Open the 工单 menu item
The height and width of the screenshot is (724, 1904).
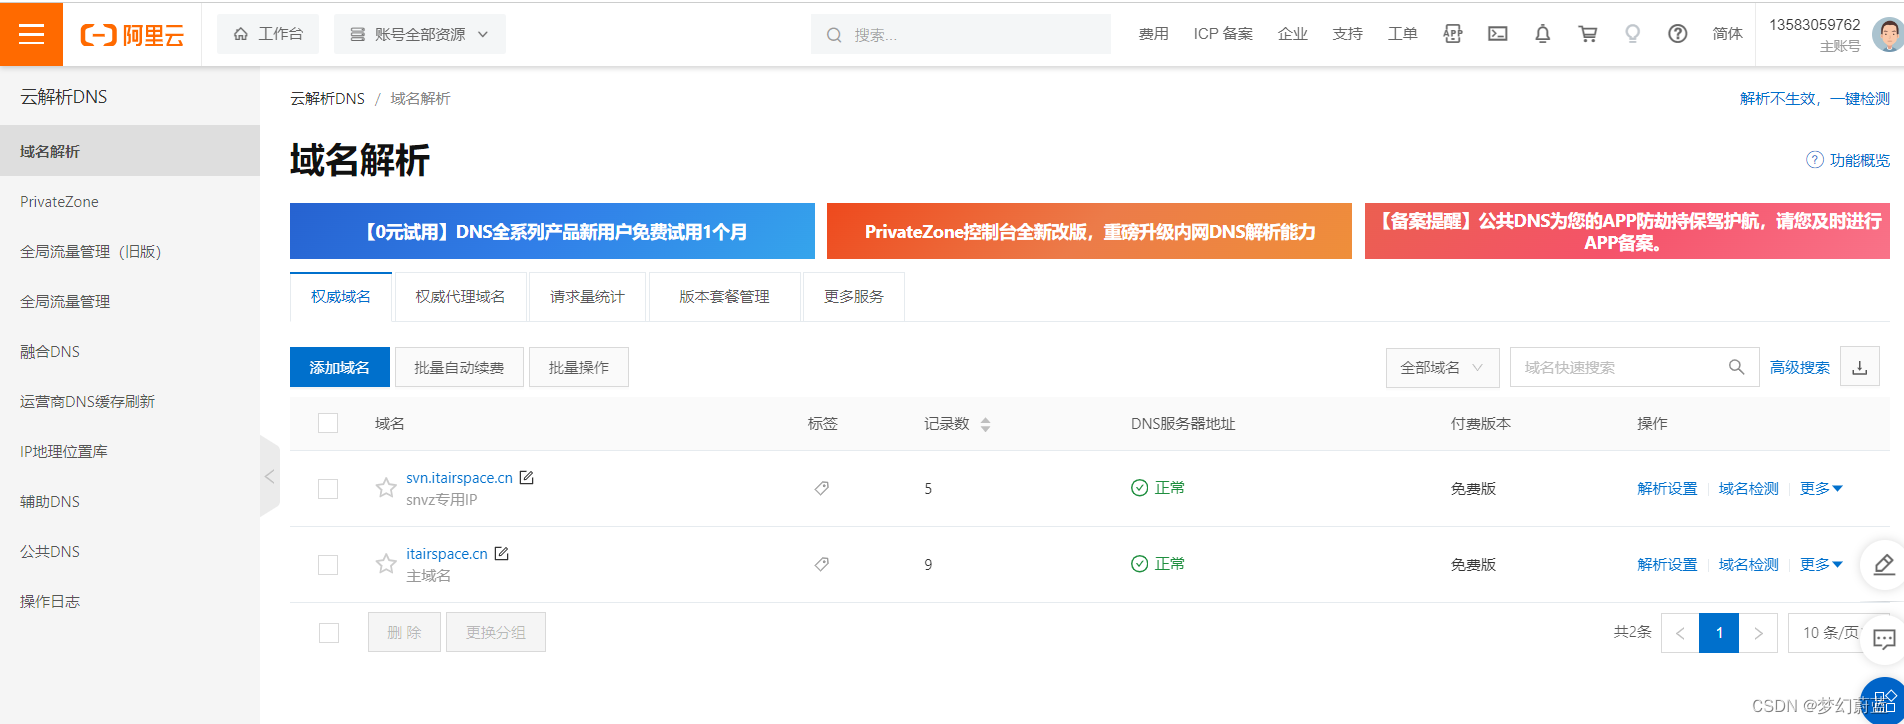(x=1402, y=34)
